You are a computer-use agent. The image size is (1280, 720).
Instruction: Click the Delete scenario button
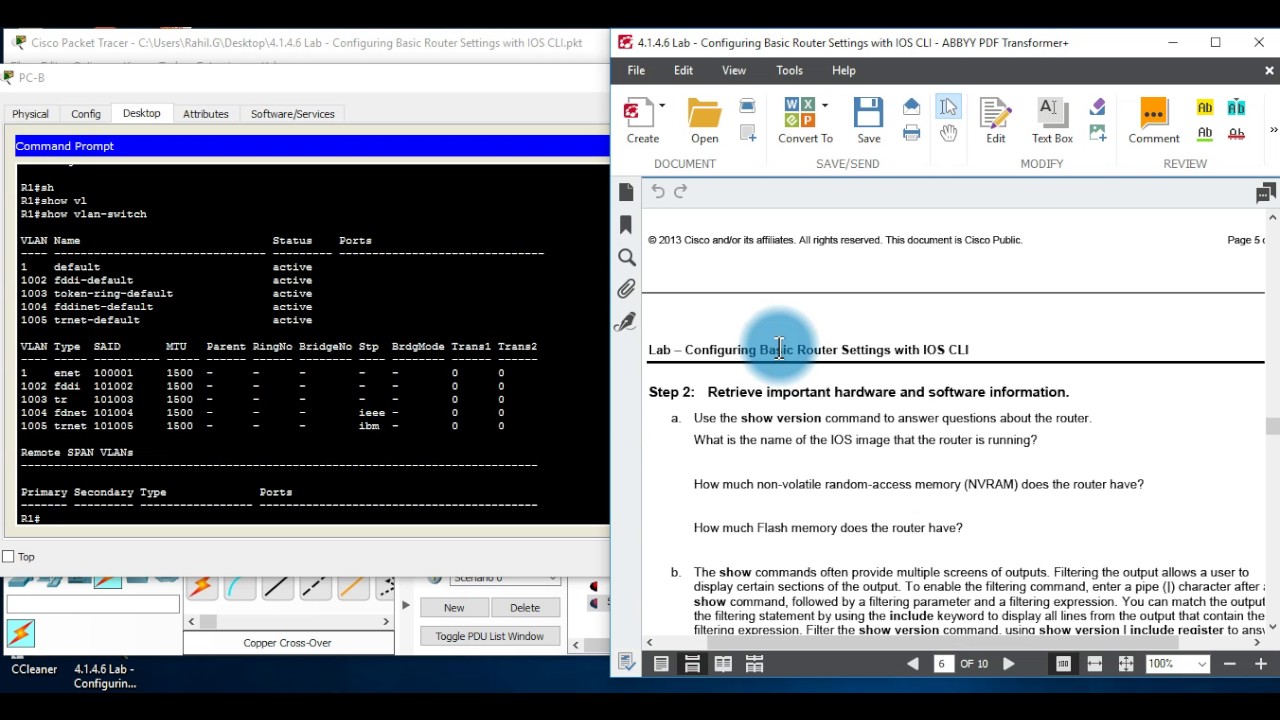point(524,608)
